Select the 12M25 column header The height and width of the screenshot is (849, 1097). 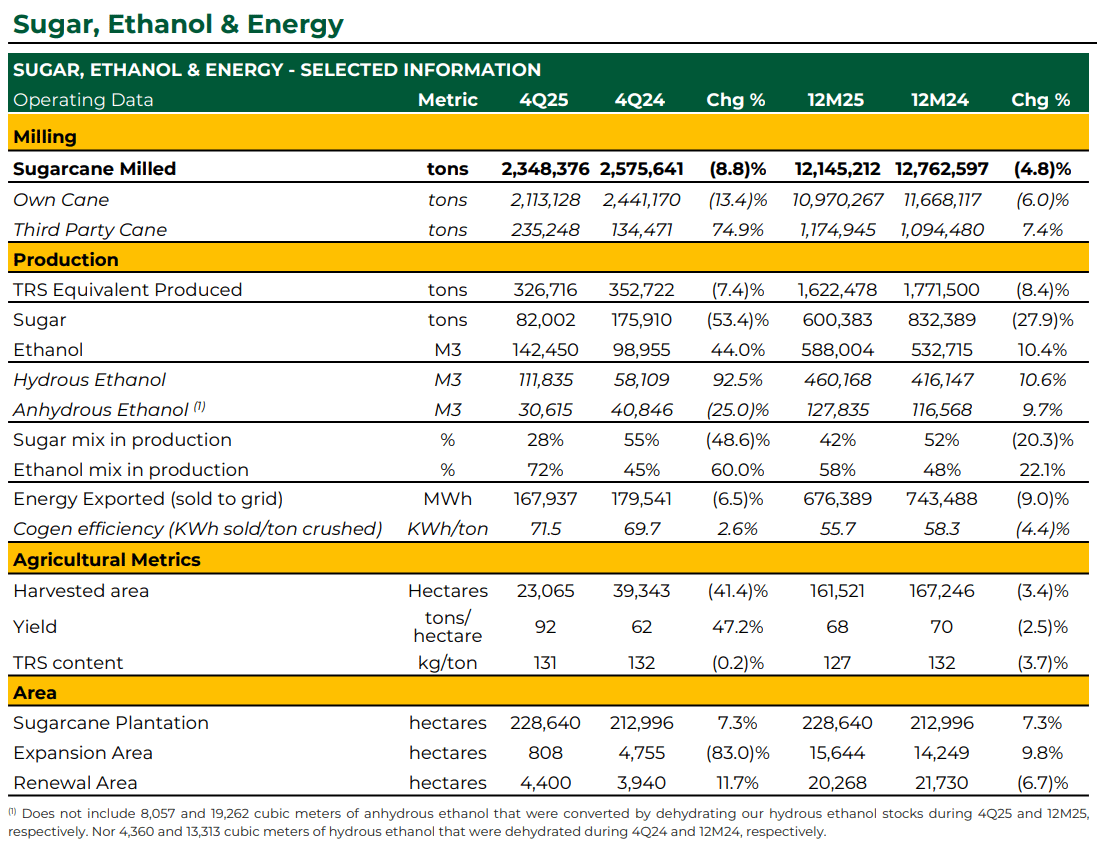pos(835,100)
